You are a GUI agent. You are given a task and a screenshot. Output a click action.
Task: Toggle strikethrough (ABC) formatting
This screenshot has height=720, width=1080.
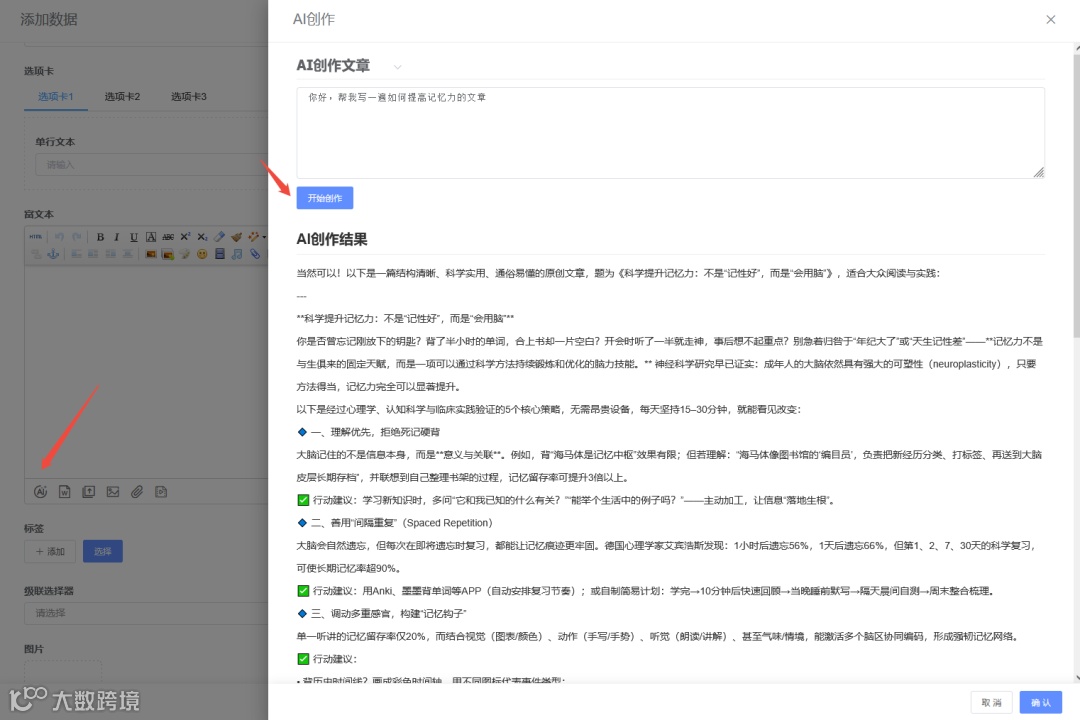click(x=168, y=237)
